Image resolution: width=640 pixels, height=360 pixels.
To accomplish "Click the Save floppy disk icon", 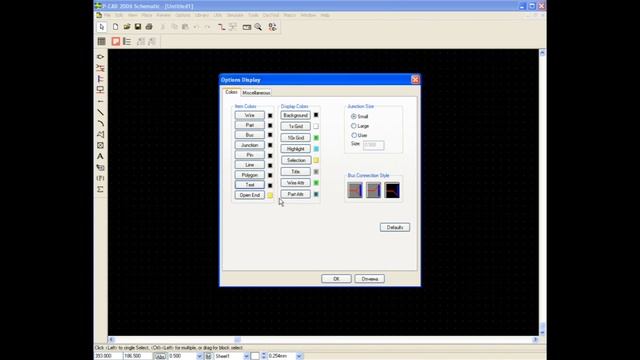I will coord(138,27).
